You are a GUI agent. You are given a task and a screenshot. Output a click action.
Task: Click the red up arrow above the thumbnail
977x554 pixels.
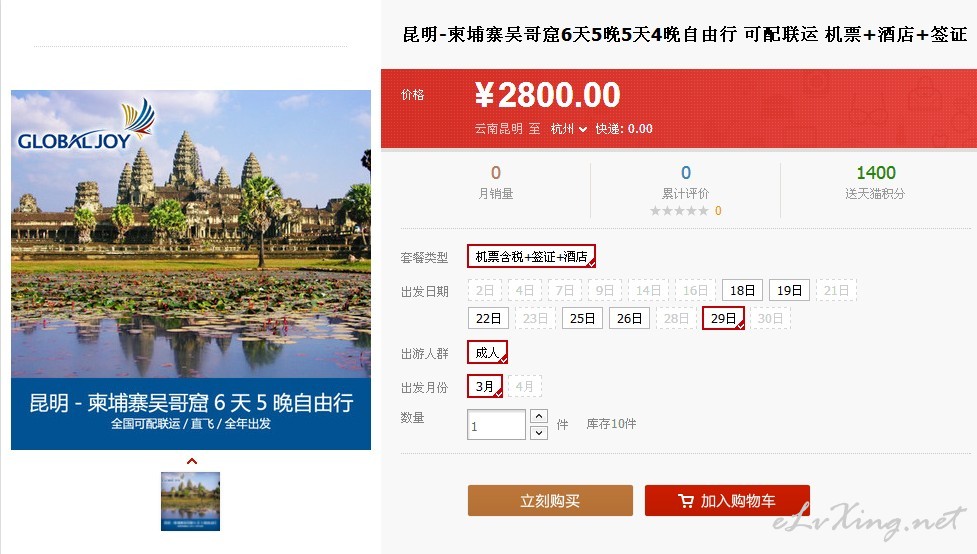pos(192,461)
